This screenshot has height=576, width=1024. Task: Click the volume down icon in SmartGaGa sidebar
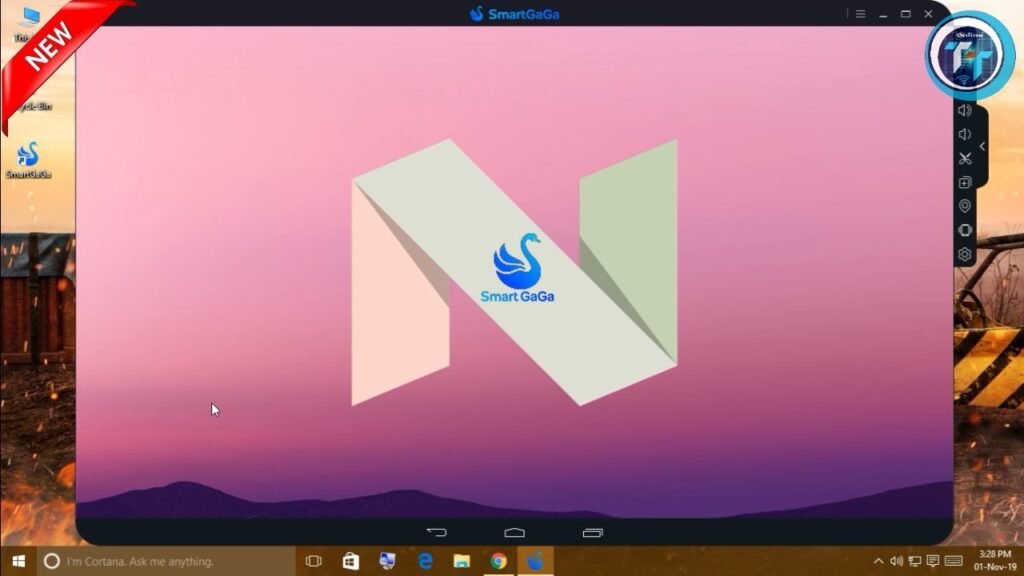tap(965, 135)
